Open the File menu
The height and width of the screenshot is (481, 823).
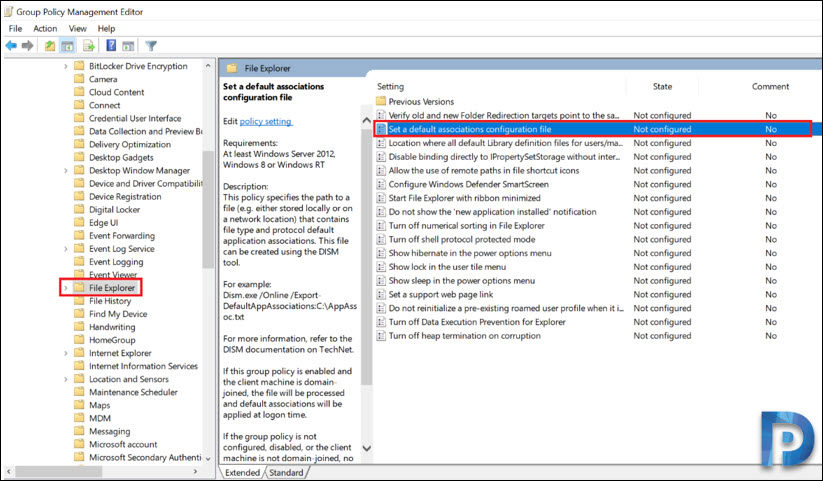point(15,28)
